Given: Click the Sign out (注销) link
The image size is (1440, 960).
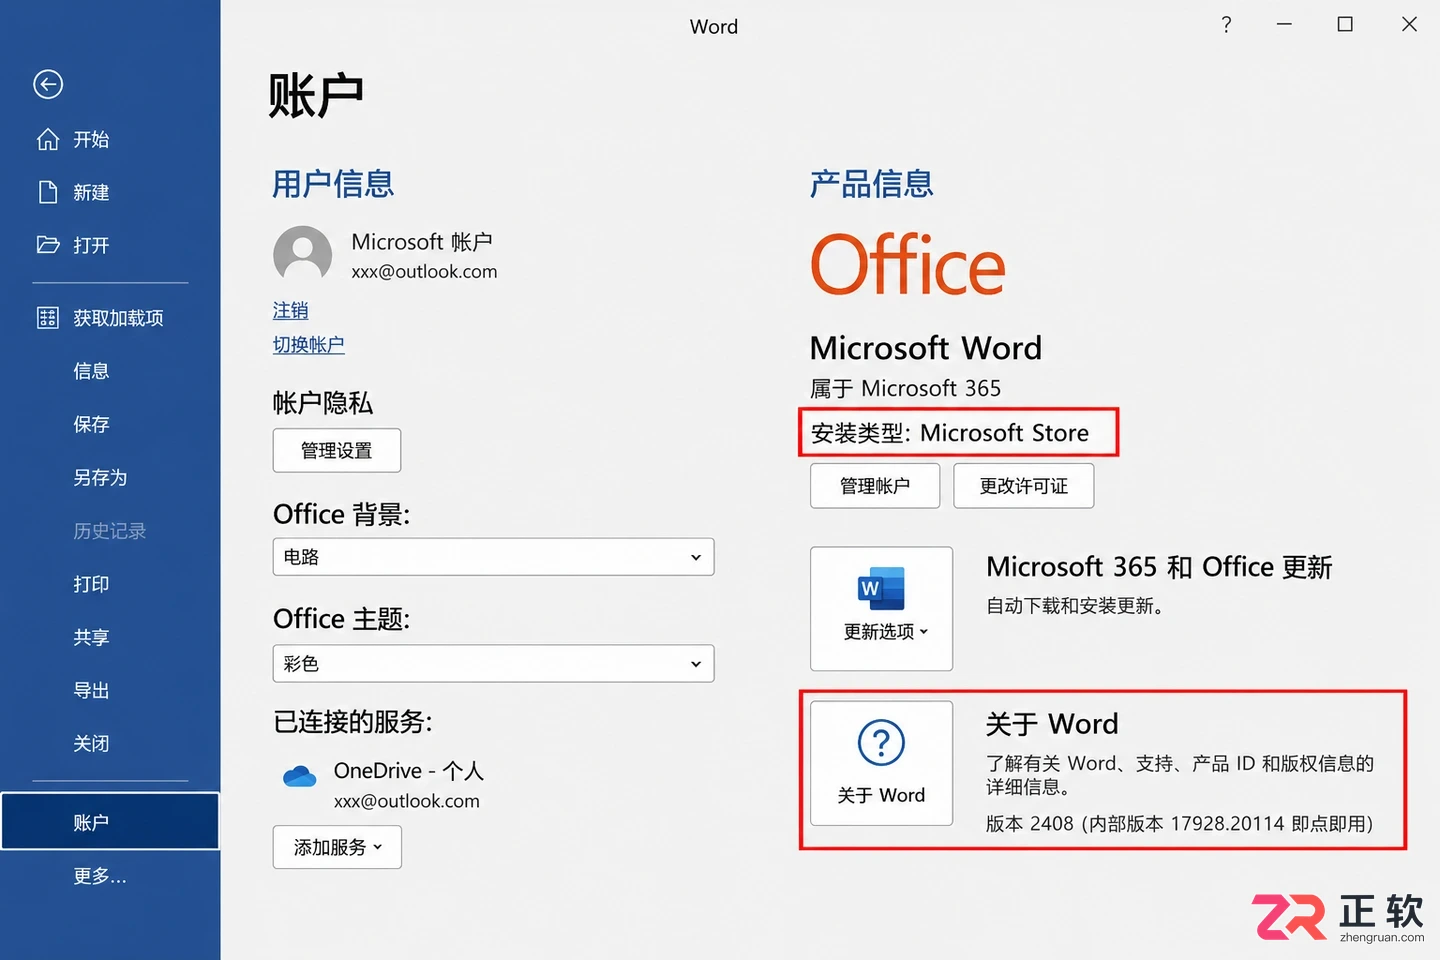Looking at the screenshot, I should pyautogui.click(x=291, y=310).
